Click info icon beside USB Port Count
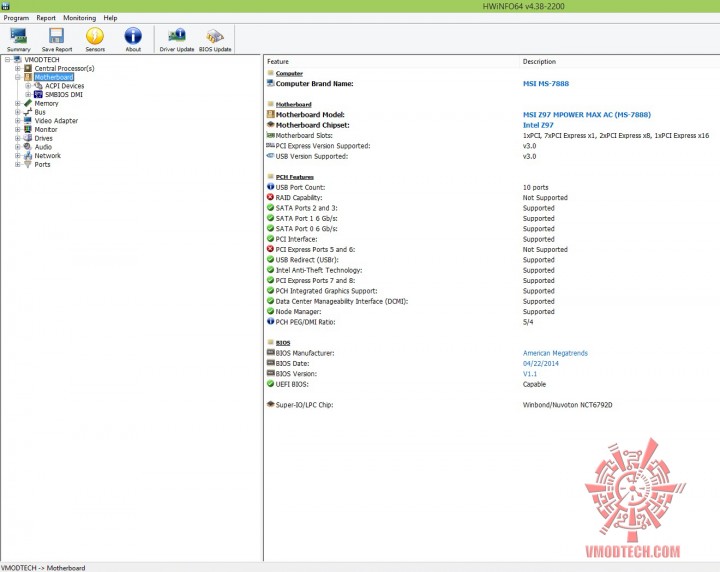Screen dimensions: 720x572 (270, 187)
